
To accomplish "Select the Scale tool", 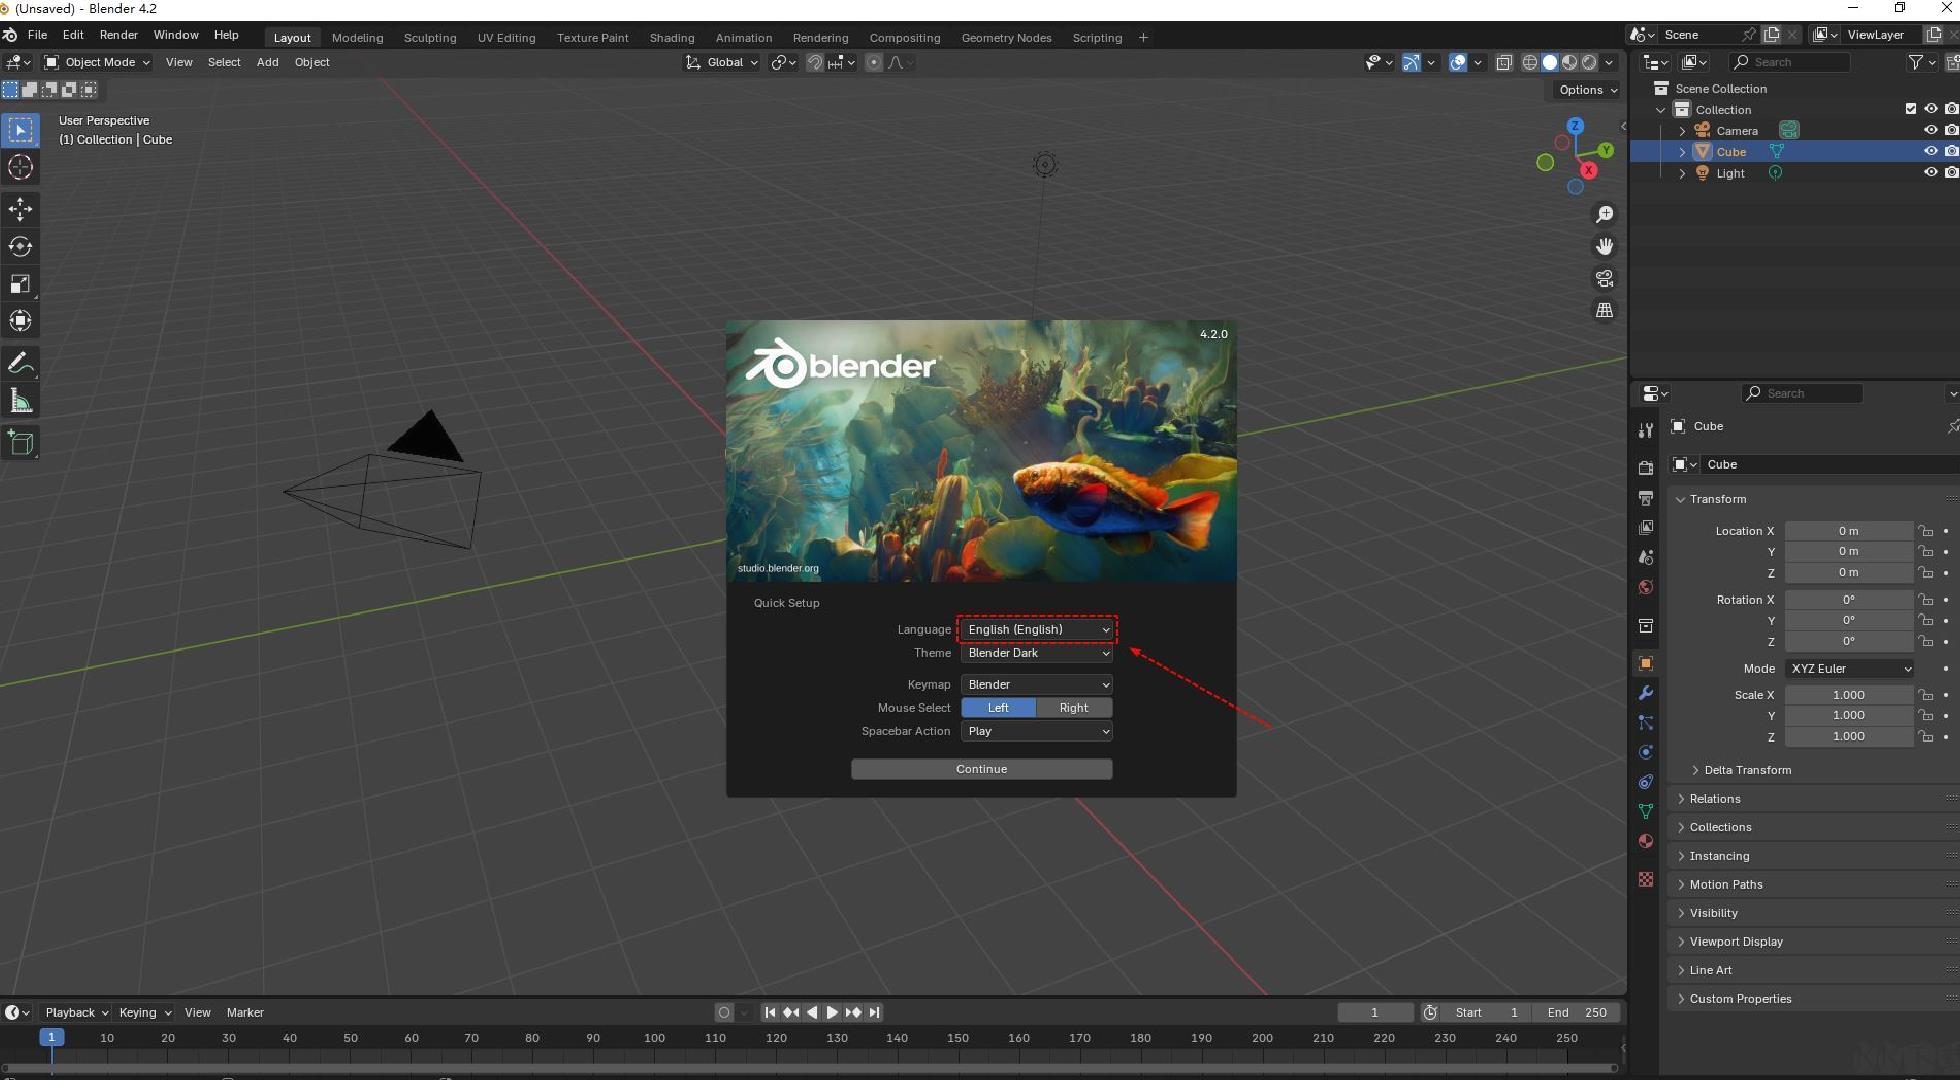I will (20, 284).
